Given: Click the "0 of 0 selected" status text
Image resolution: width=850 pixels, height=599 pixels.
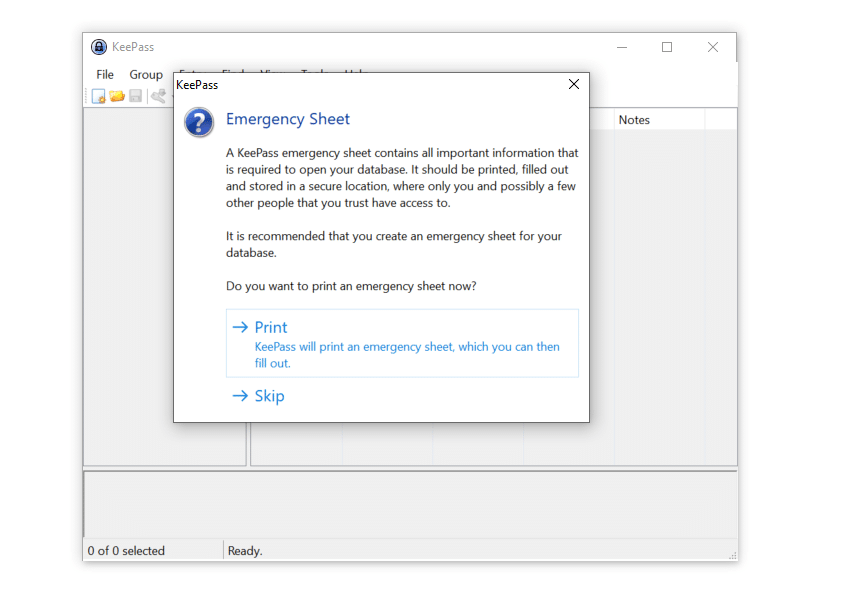Looking at the screenshot, I should point(126,551).
